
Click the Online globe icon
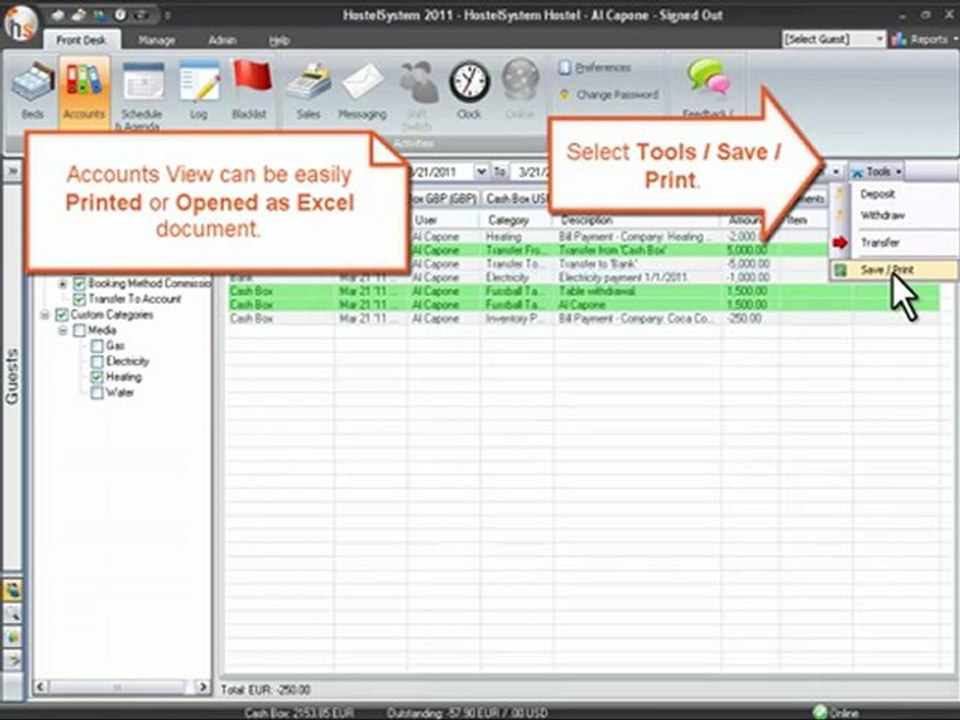click(520, 80)
